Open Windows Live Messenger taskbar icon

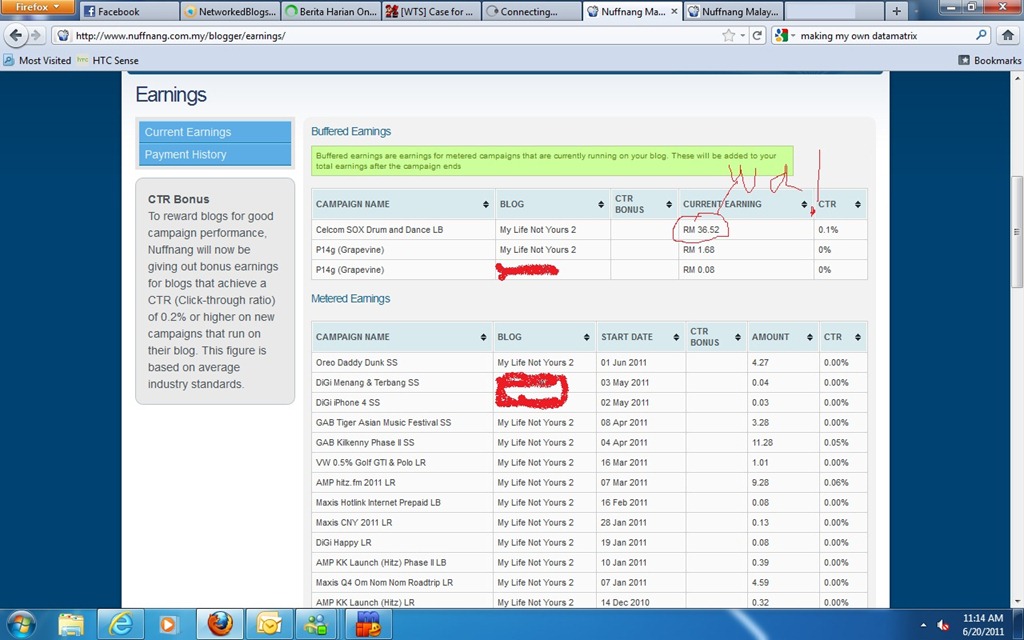pos(317,624)
